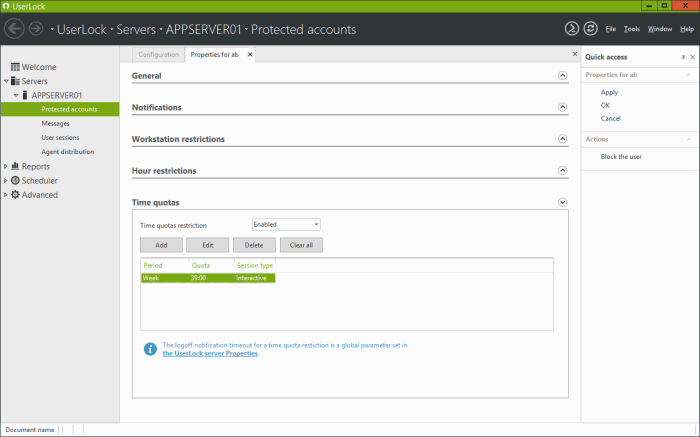Open the UserLock server Properties link
The width and height of the screenshot is (700, 437).
(210, 353)
